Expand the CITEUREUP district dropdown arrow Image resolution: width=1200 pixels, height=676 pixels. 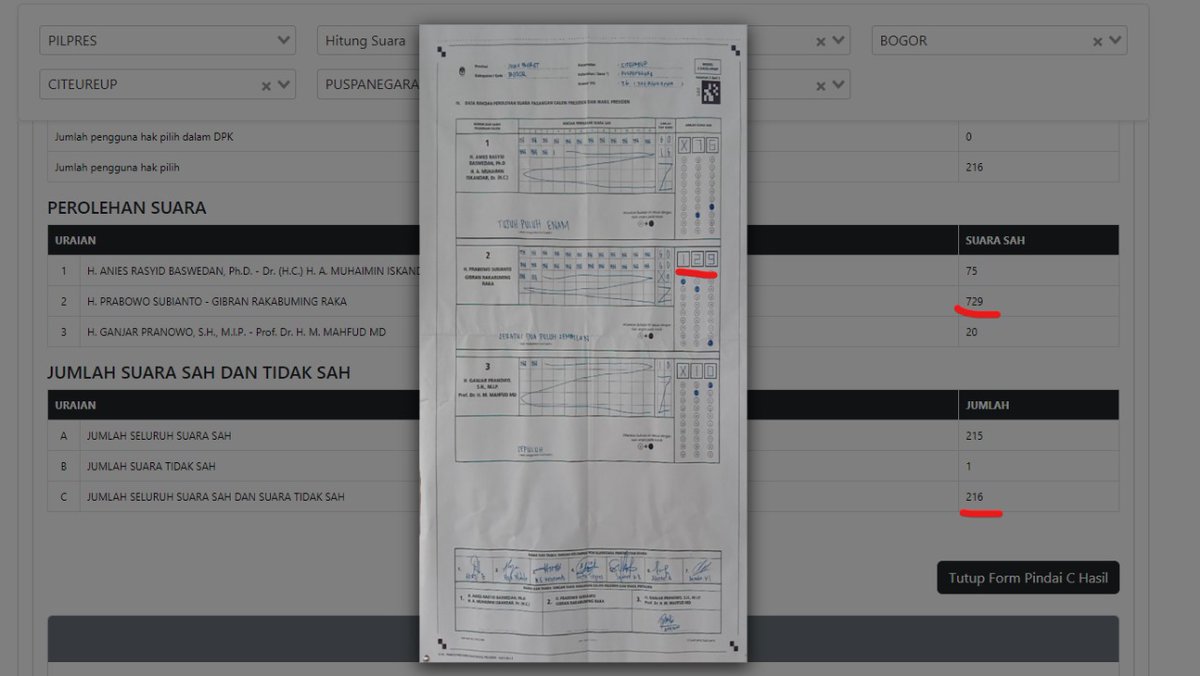pos(284,85)
